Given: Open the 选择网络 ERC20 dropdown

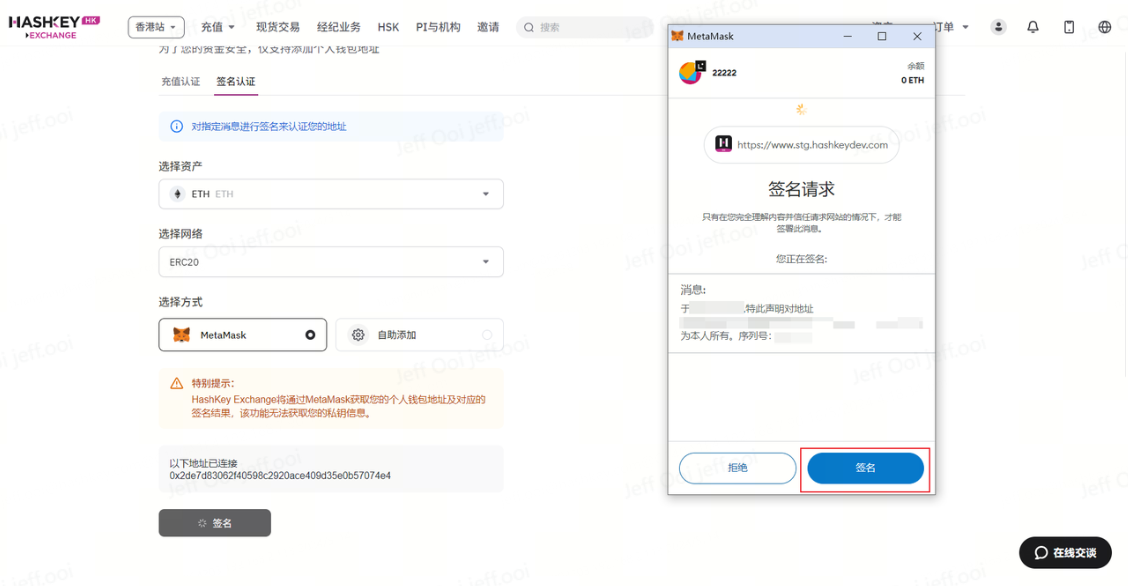Looking at the screenshot, I should coord(331,262).
